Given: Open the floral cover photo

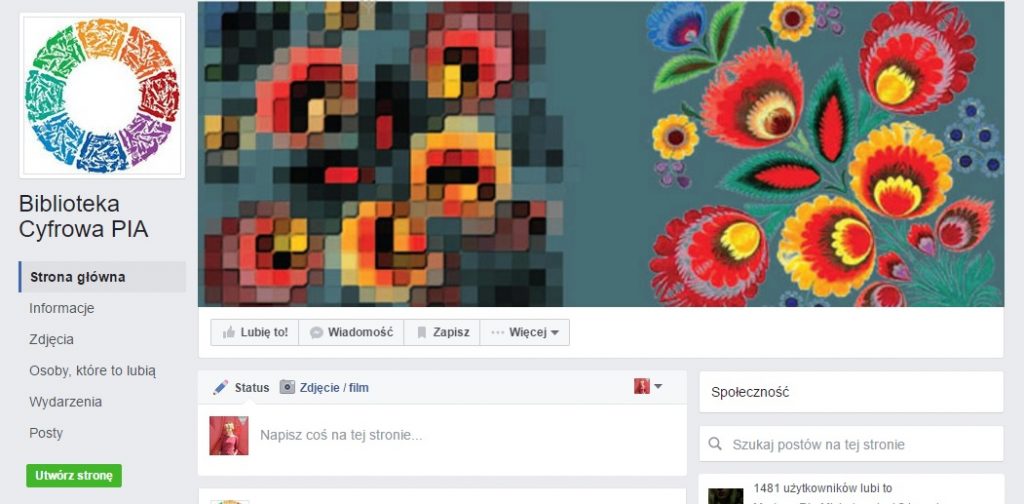Looking at the screenshot, I should (x=601, y=153).
